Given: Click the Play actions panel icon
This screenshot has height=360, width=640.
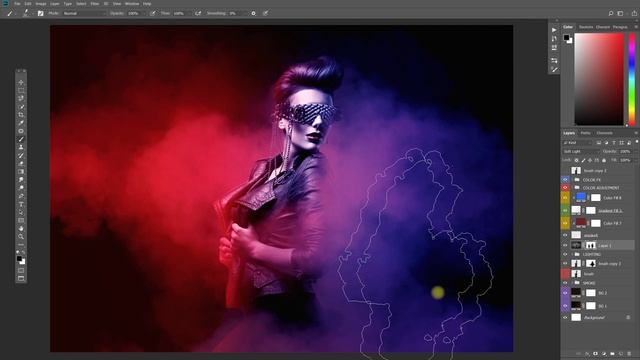Looking at the screenshot, I should tap(554, 30).
